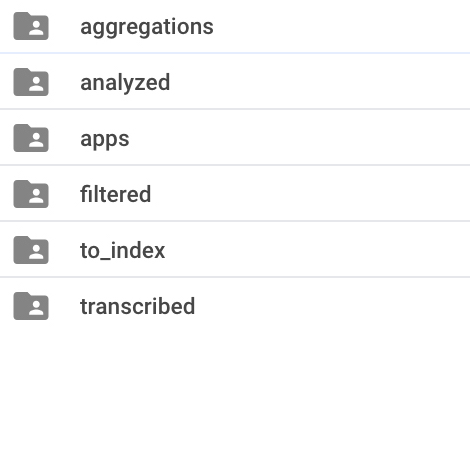Click the apps shared folder icon
The width and height of the screenshot is (470, 453).
[x=31, y=138]
